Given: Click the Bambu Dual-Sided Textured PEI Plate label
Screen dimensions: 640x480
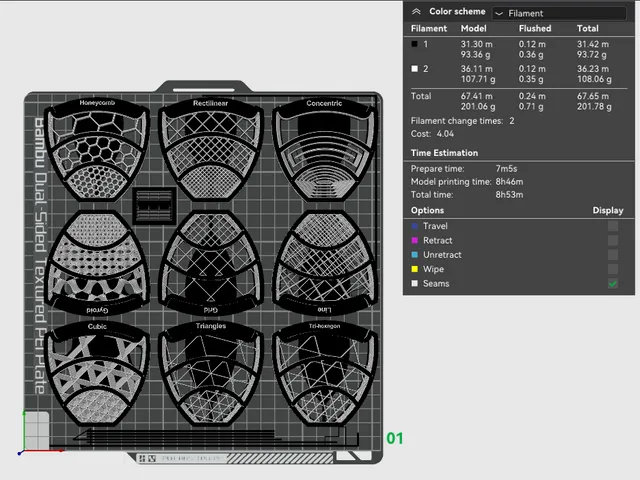Looking at the screenshot, I should (x=39, y=256).
